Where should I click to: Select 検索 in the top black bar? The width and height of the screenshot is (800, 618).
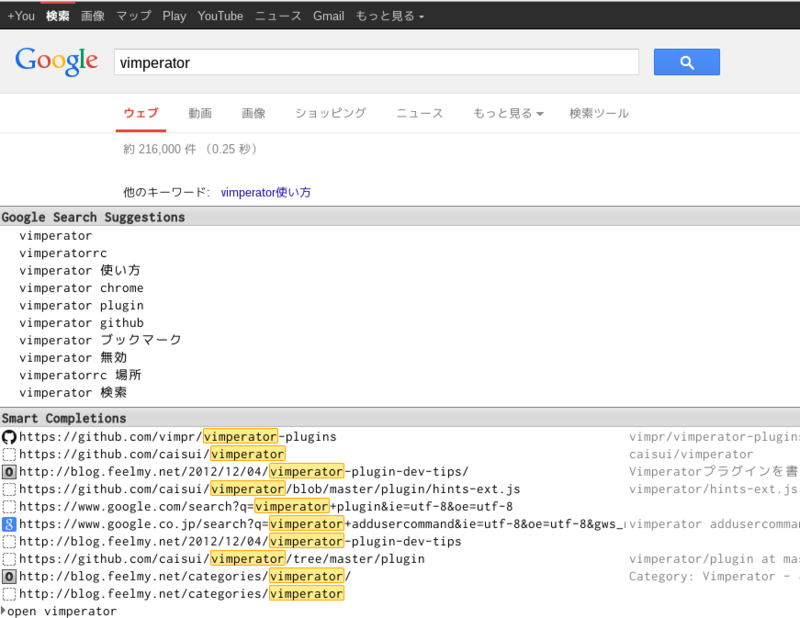coord(57,16)
